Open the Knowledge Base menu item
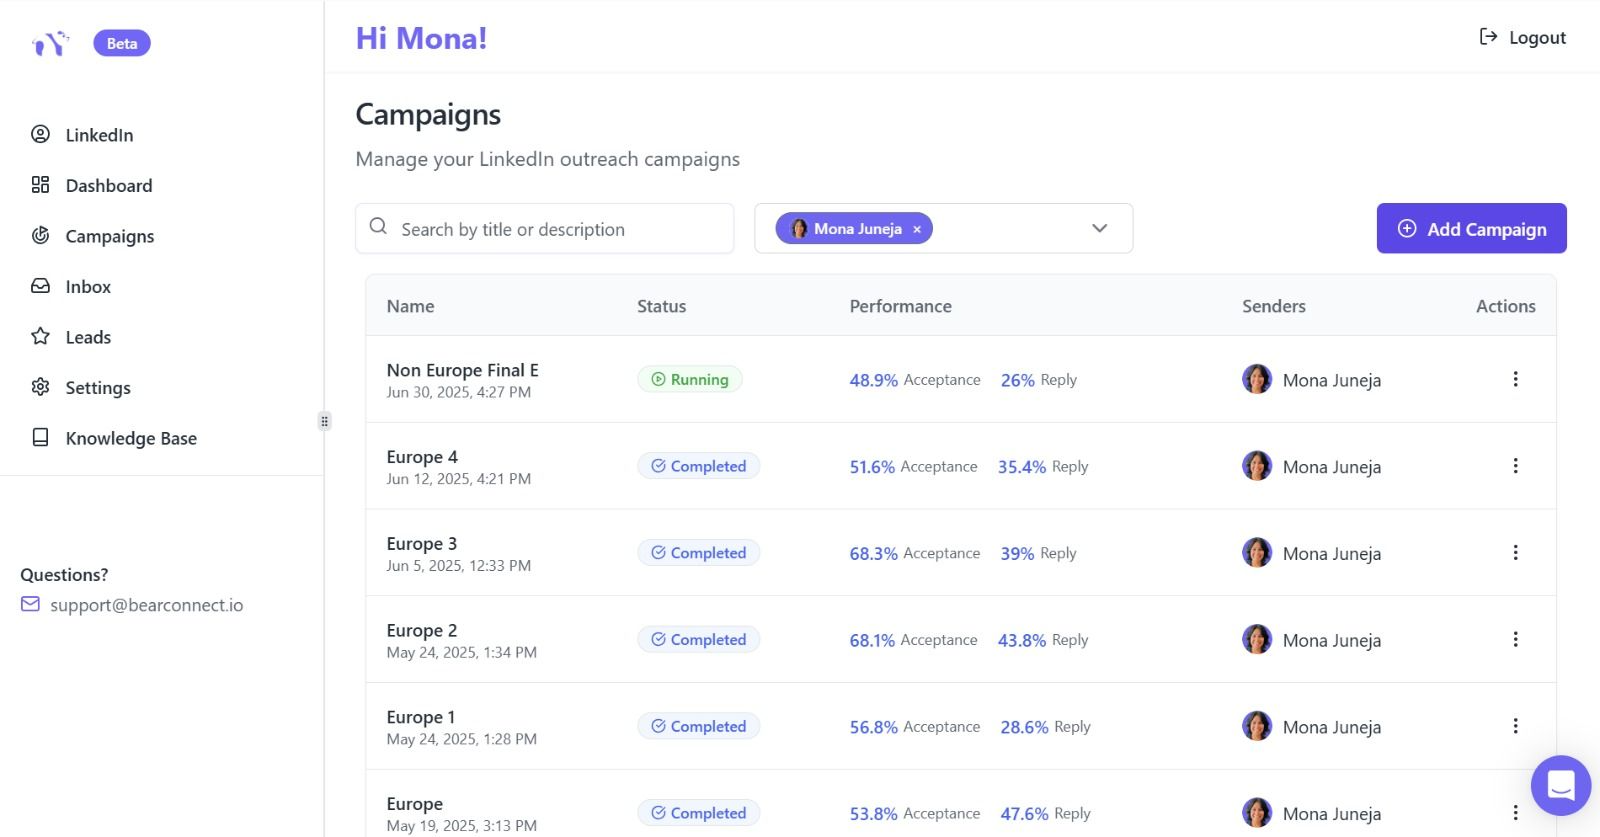 130,438
